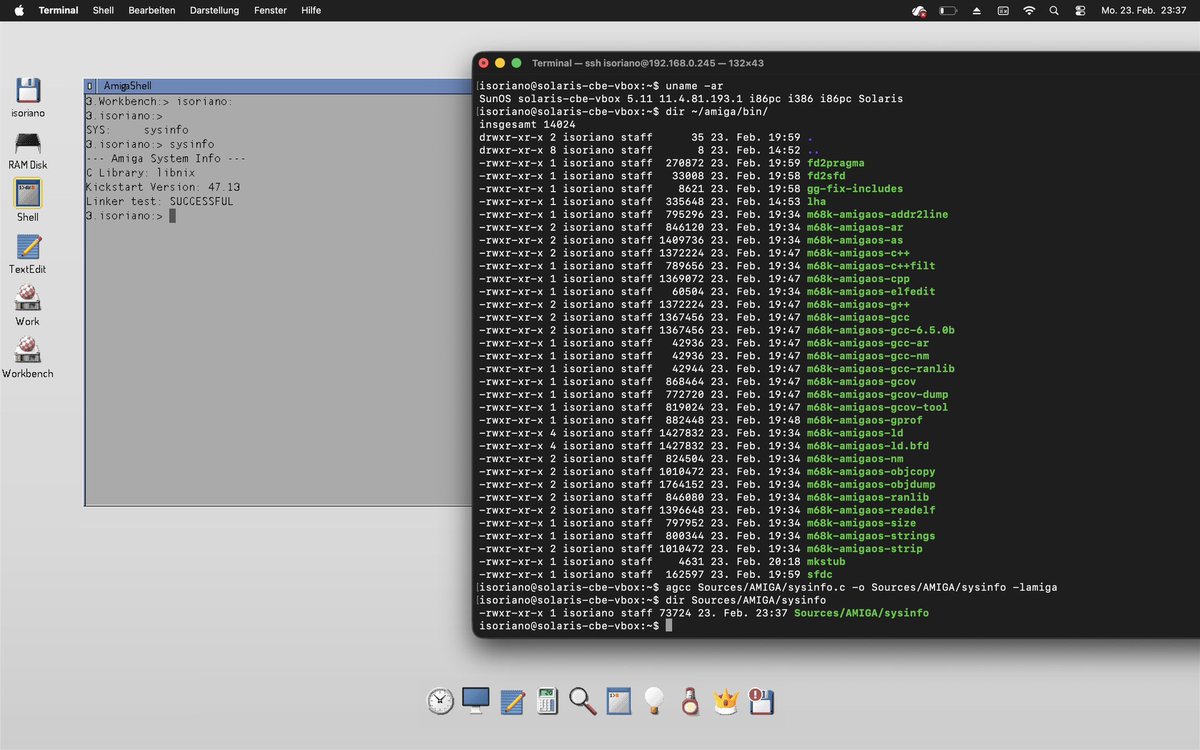The image size is (1200, 750).
Task: Open Spotlight search in the menu bar
Action: point(1054,10)
